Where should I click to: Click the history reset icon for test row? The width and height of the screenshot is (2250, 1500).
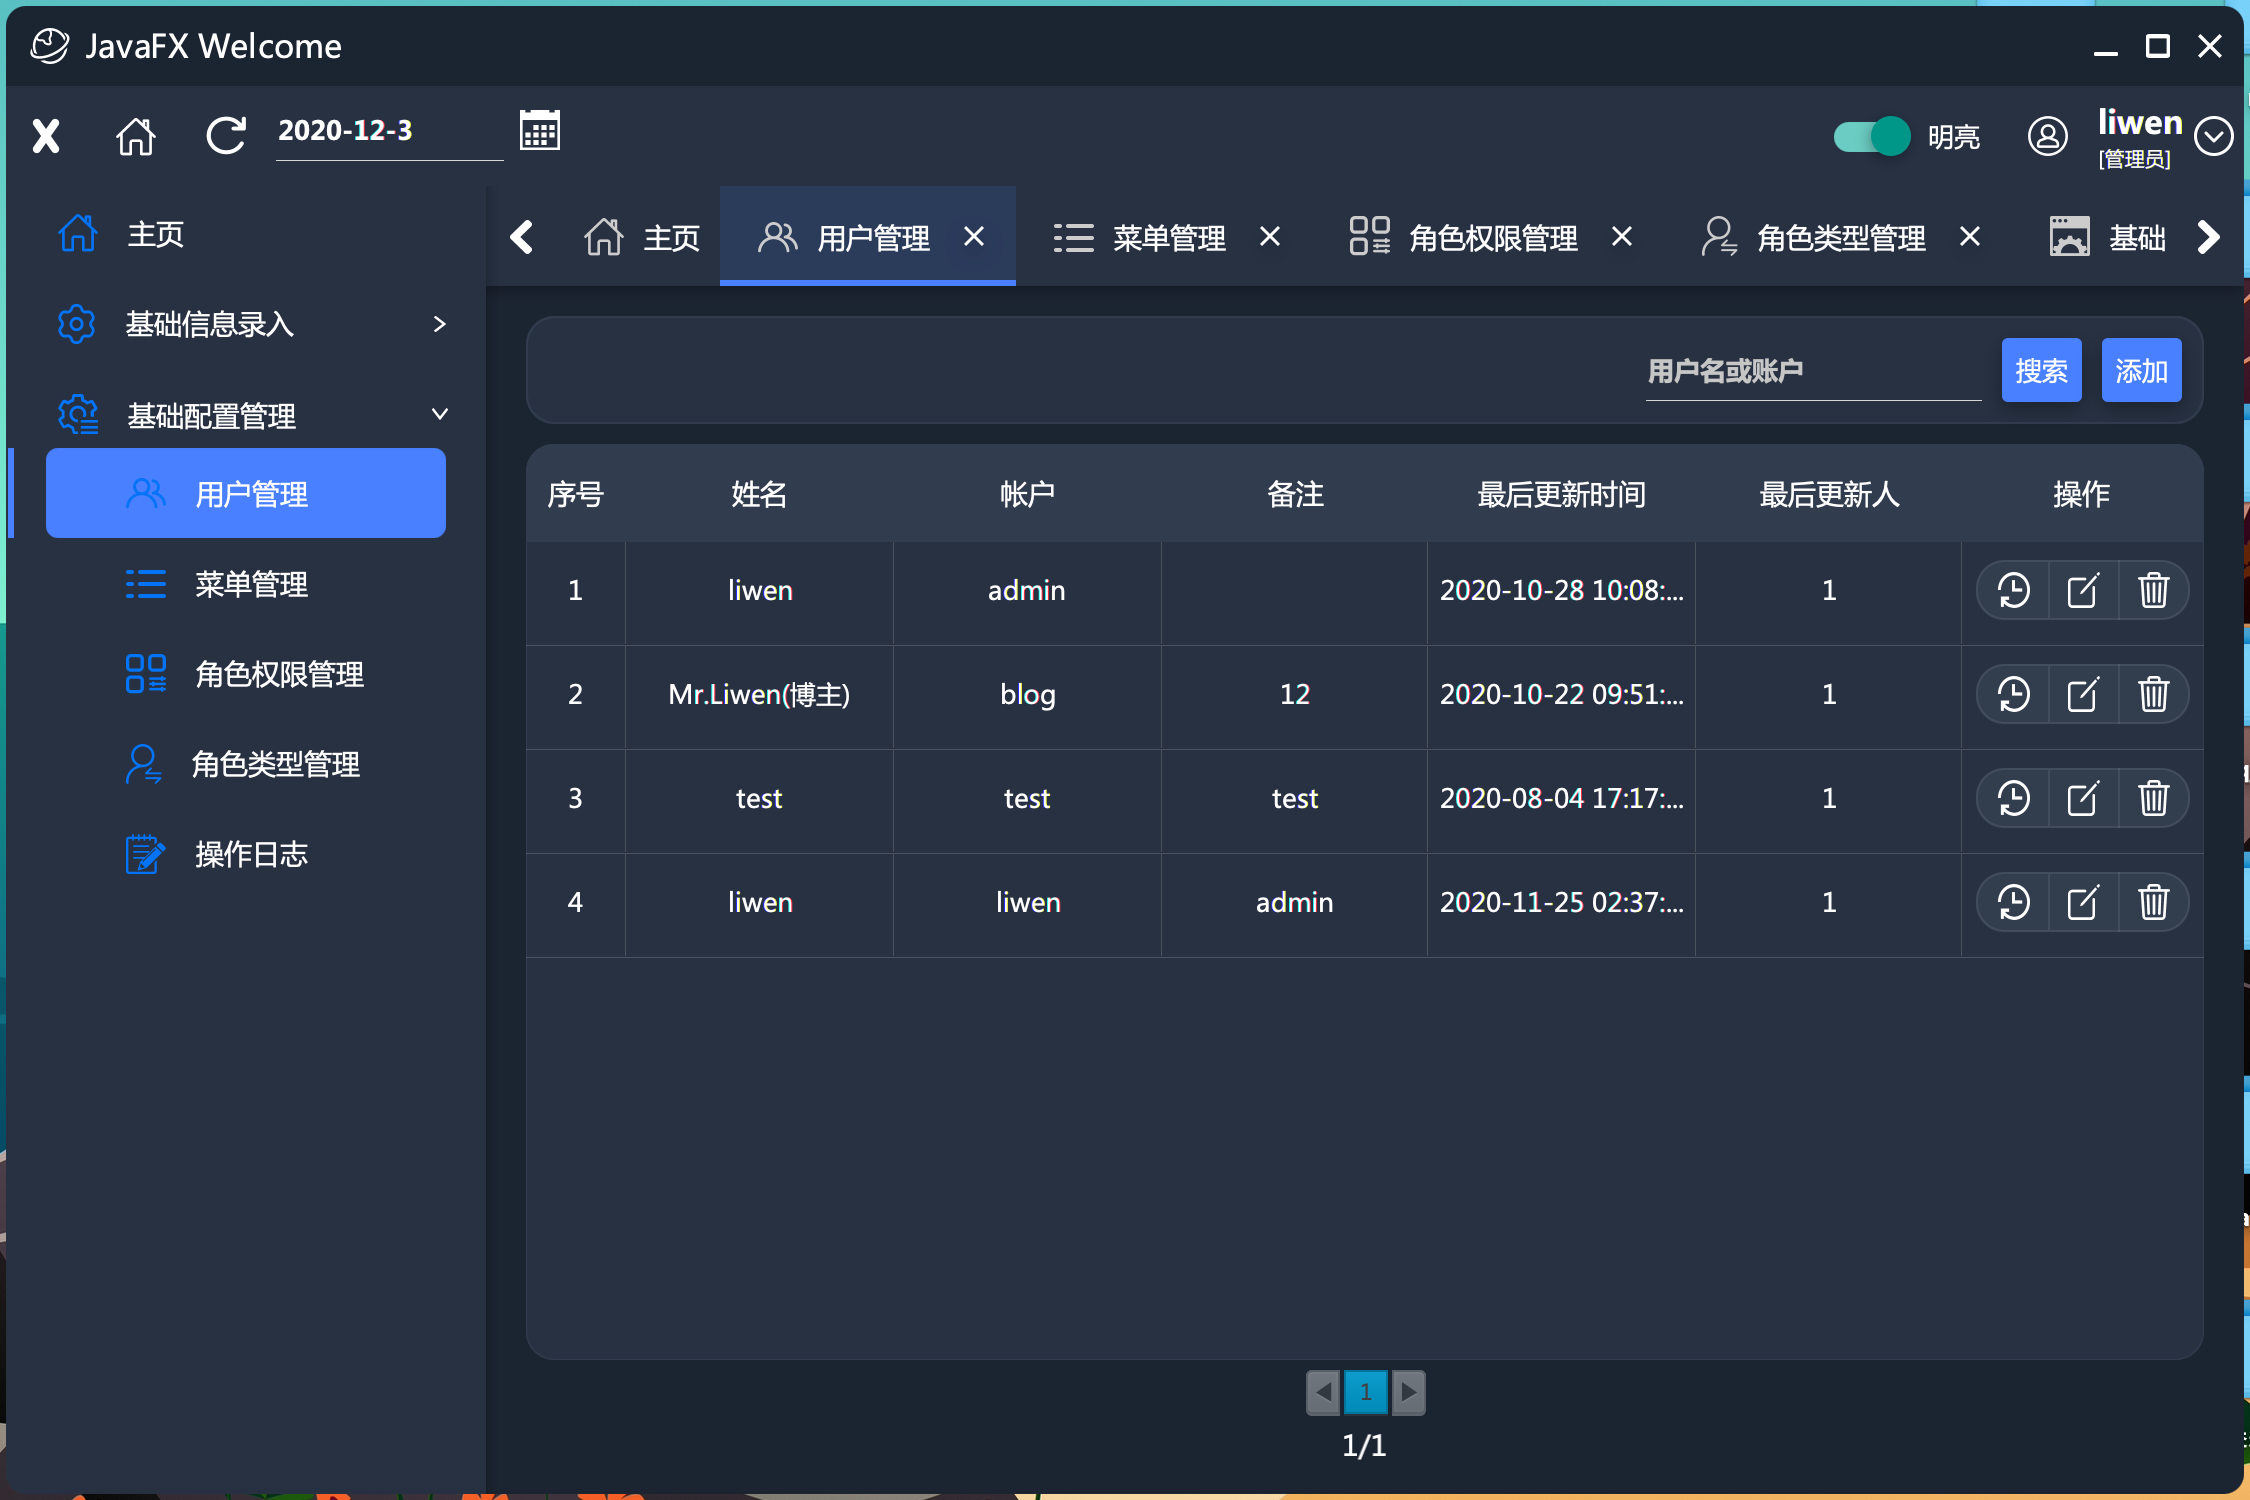(x=2013, y=798)
